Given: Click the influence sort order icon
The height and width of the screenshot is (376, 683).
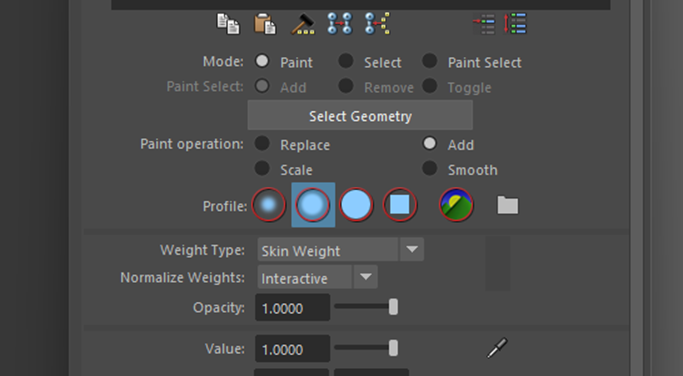Looking at the screenshot, I should click(x=515, y=24).
